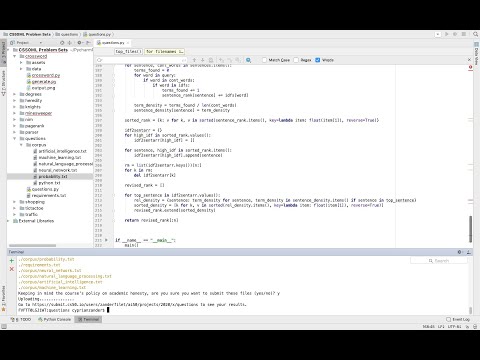
Task: Open crossword.py in project tree
Action: pos(43,75)
